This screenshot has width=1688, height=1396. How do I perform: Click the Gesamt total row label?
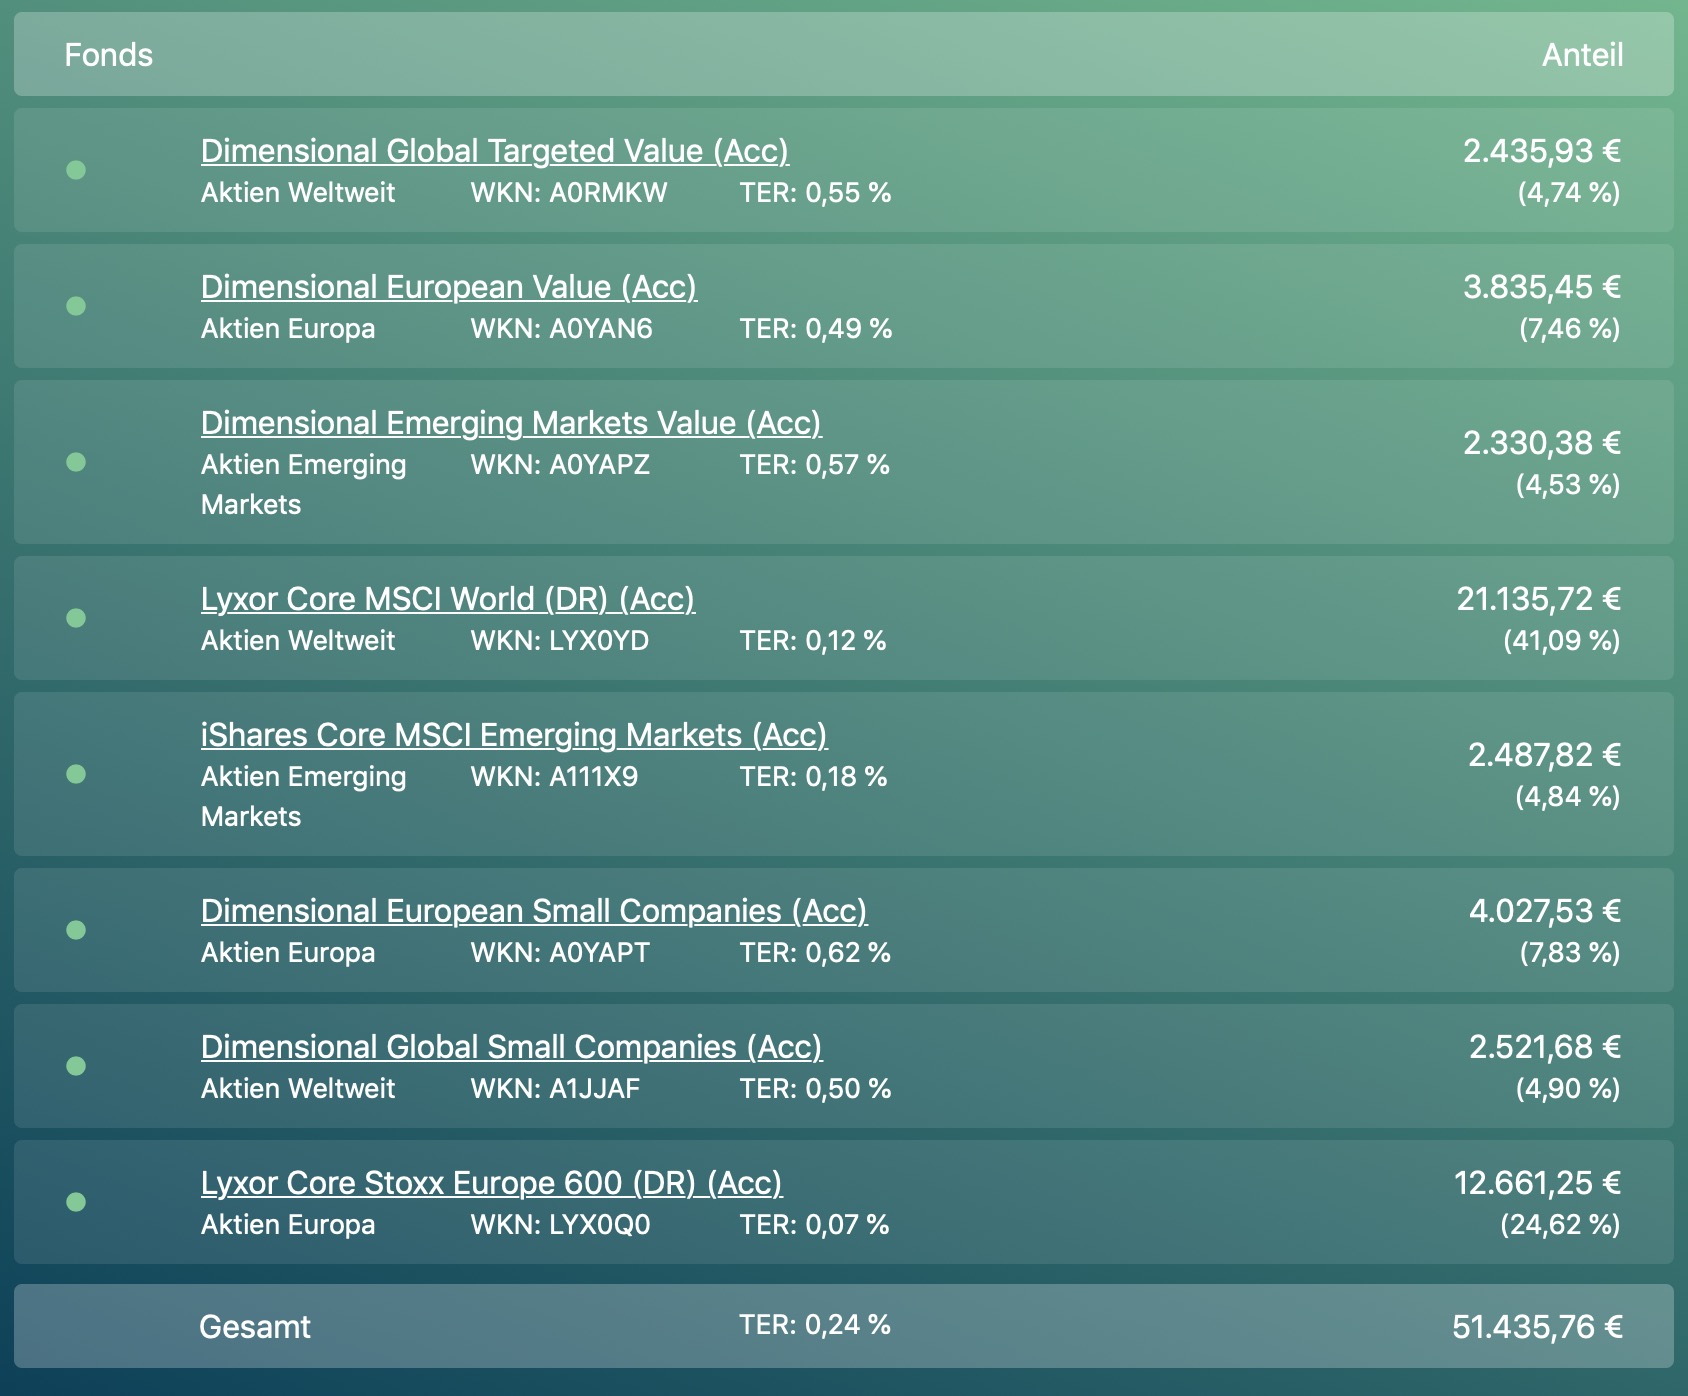[255, 1327]
